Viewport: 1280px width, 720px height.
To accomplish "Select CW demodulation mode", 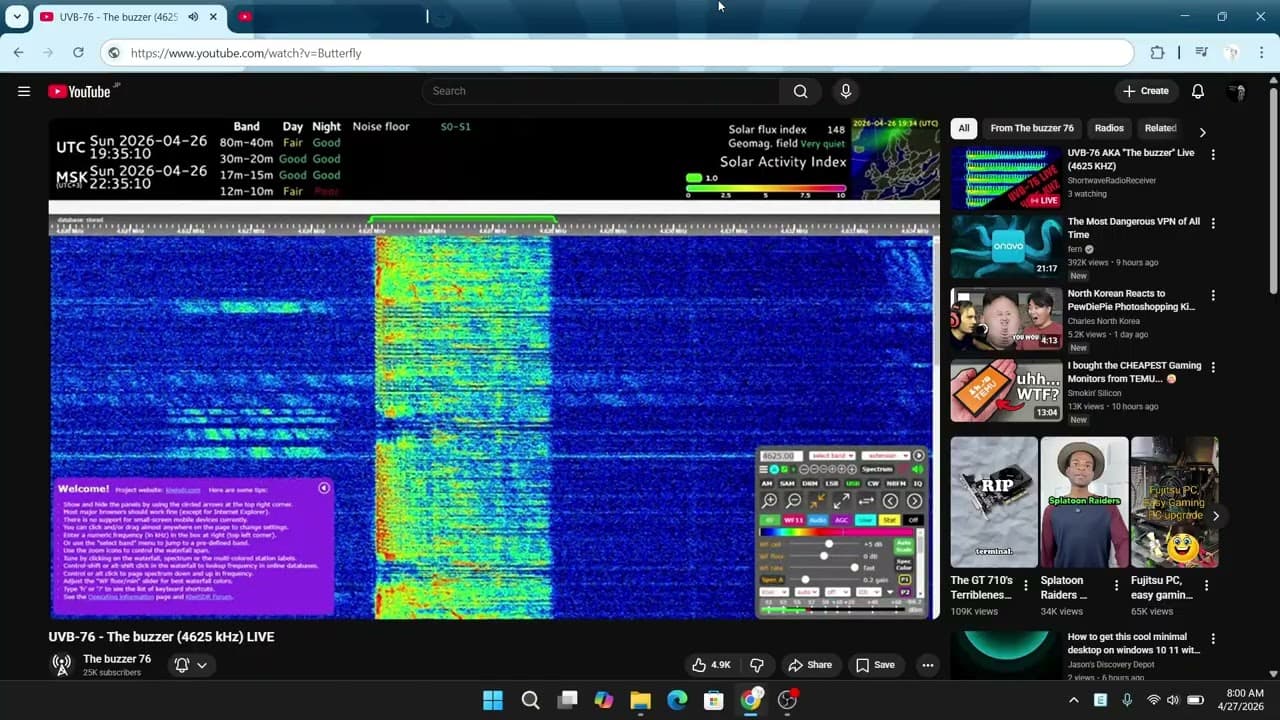I will click(x=873, y=484).
